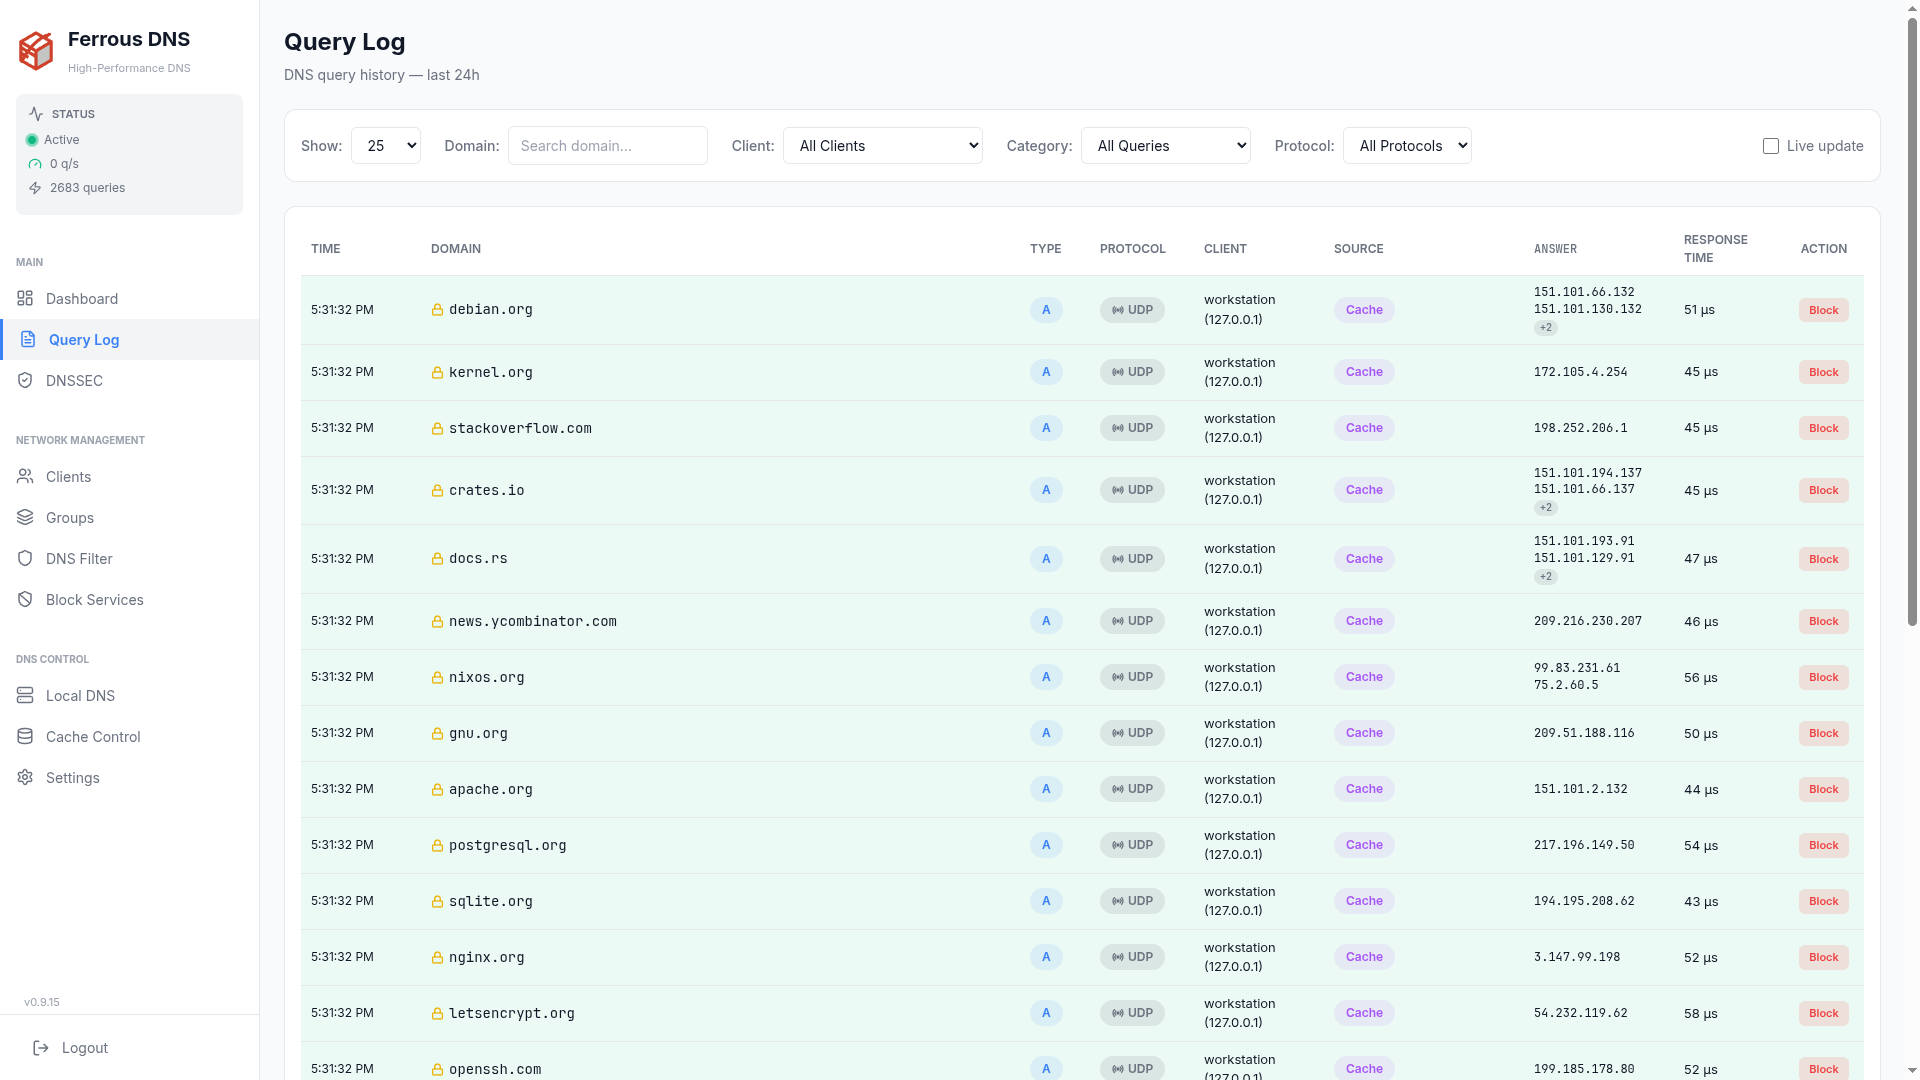Image resolution: width=1920 pixels, height=1080 pixels.
Task: Go to Dashboard in the sidebar
Action: click(x=130, y=299)
